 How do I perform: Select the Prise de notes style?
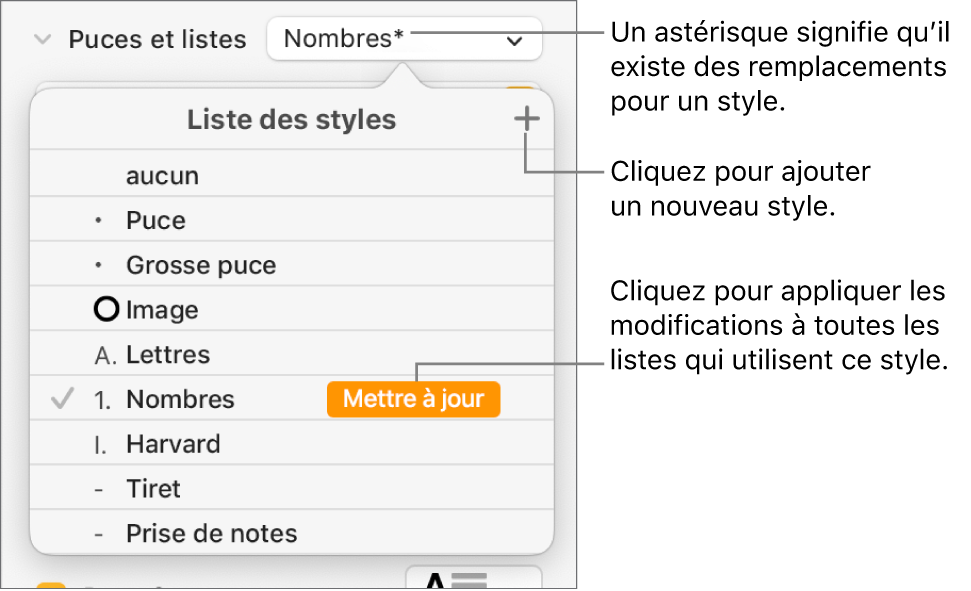pyautogui.click(x=211, y=534)
